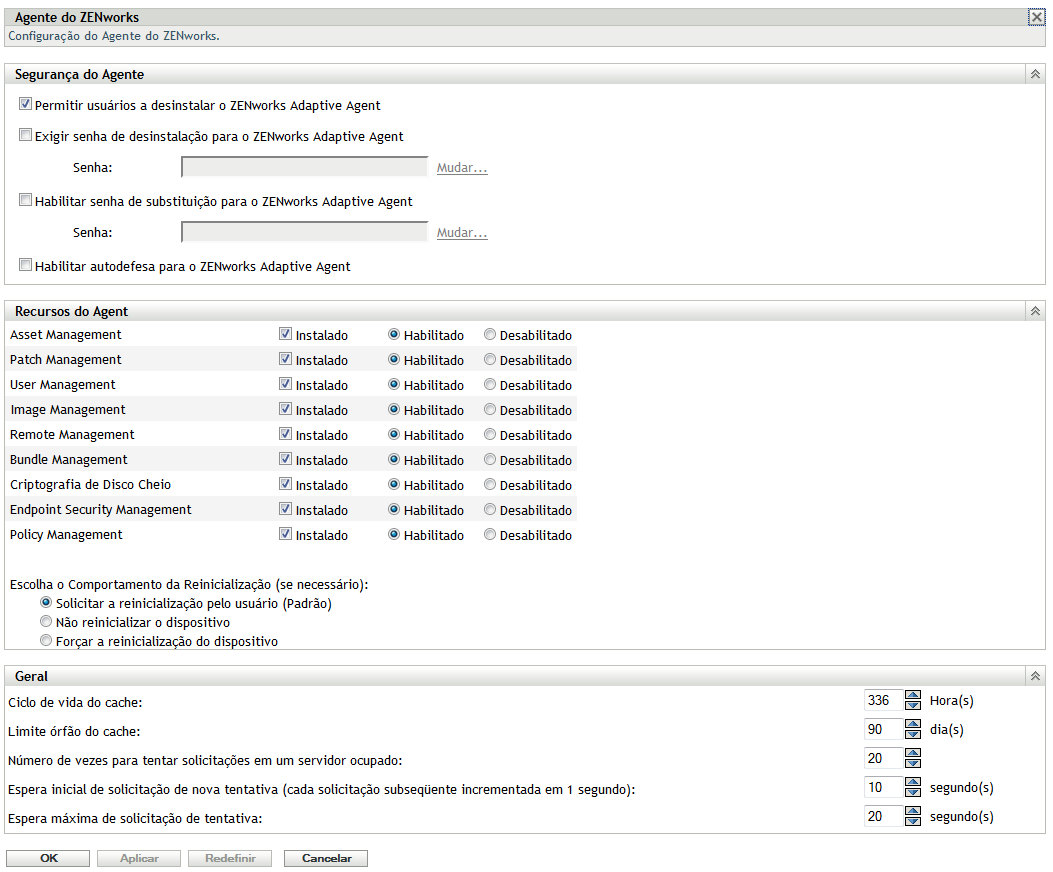Decrease Espera inicial de solicitação seconds
Viewport: 1053px width, 872px height.
click(913, 791)
